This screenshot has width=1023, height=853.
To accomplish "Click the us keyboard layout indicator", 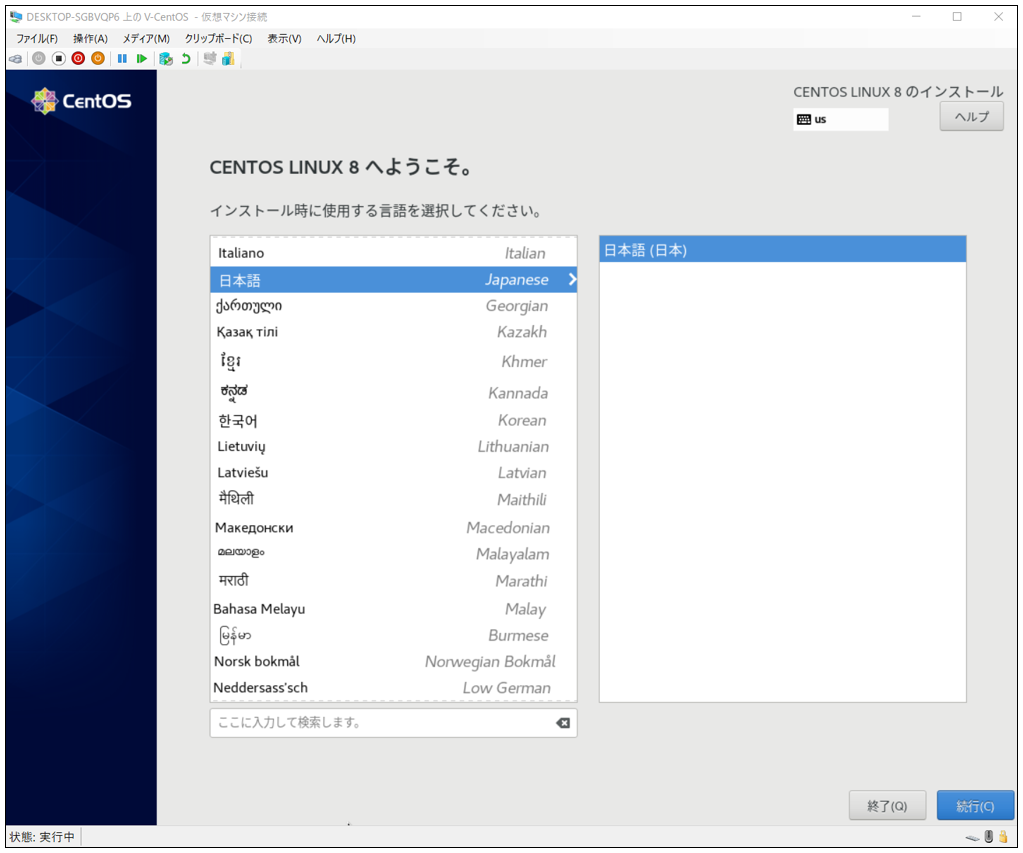I will tap(840, 119).
